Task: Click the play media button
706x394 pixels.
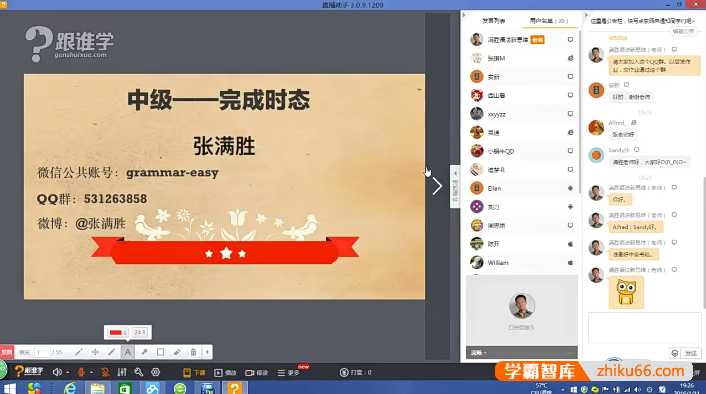Action: [x=225, y=373]
